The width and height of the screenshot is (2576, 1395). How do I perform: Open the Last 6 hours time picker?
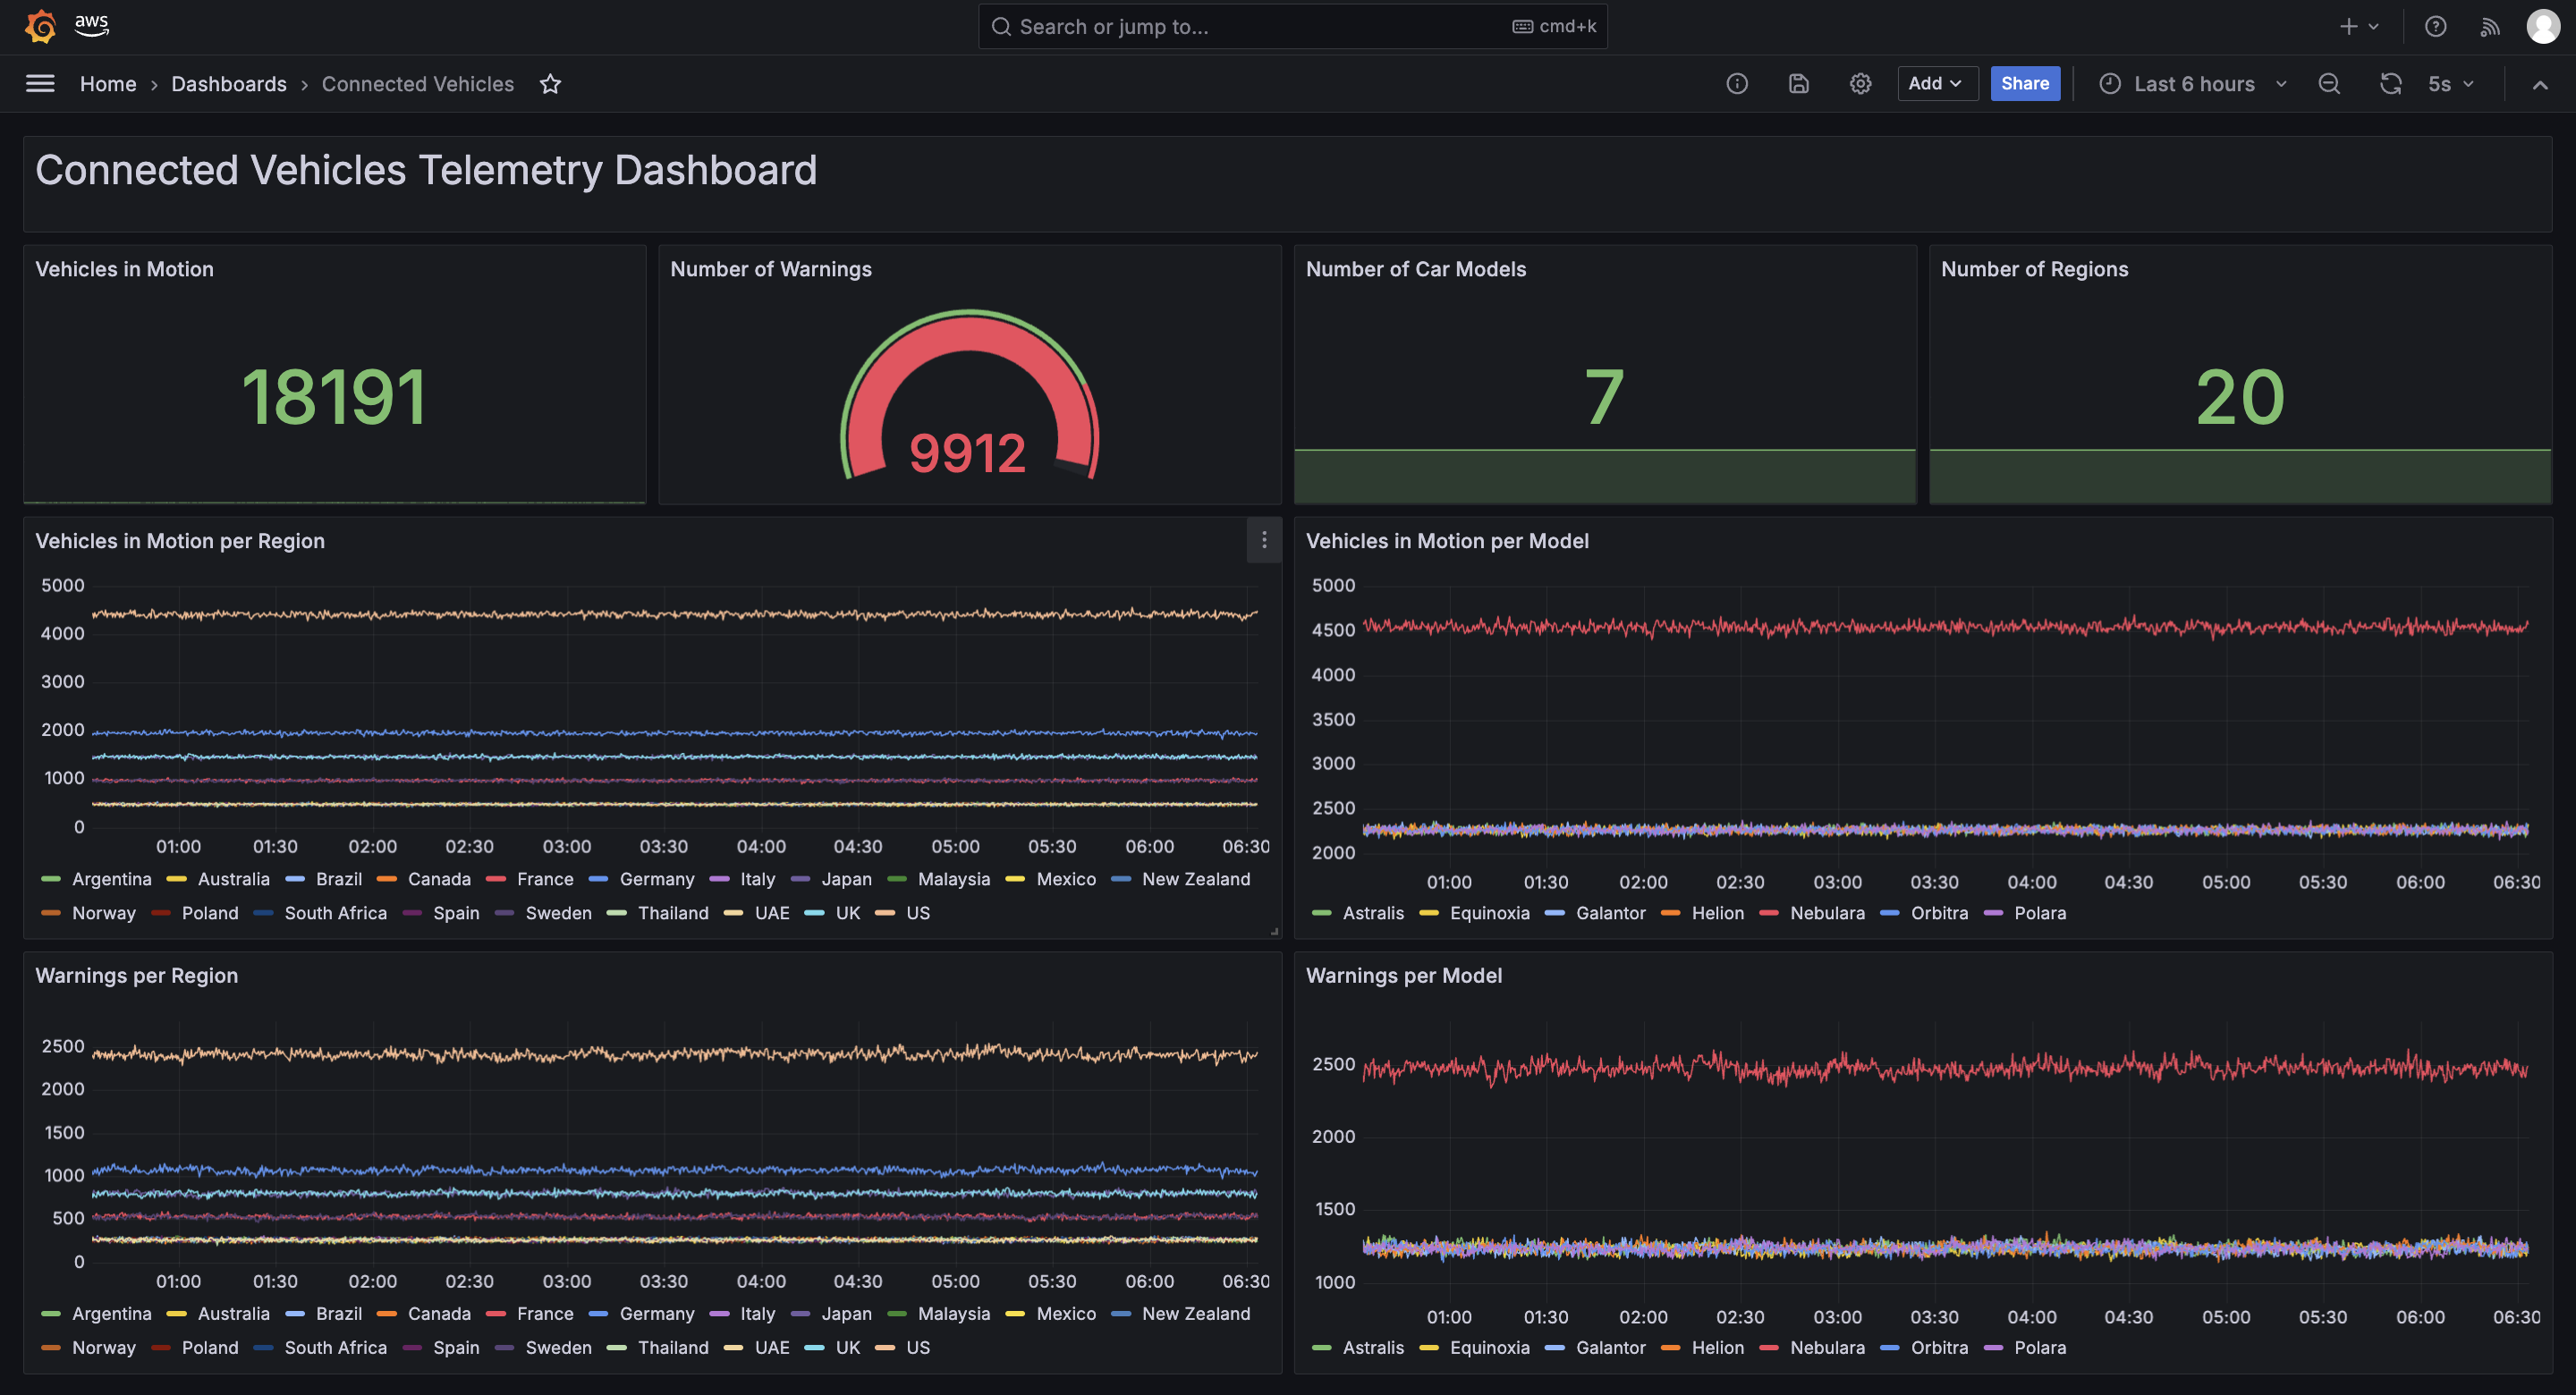2194,84
